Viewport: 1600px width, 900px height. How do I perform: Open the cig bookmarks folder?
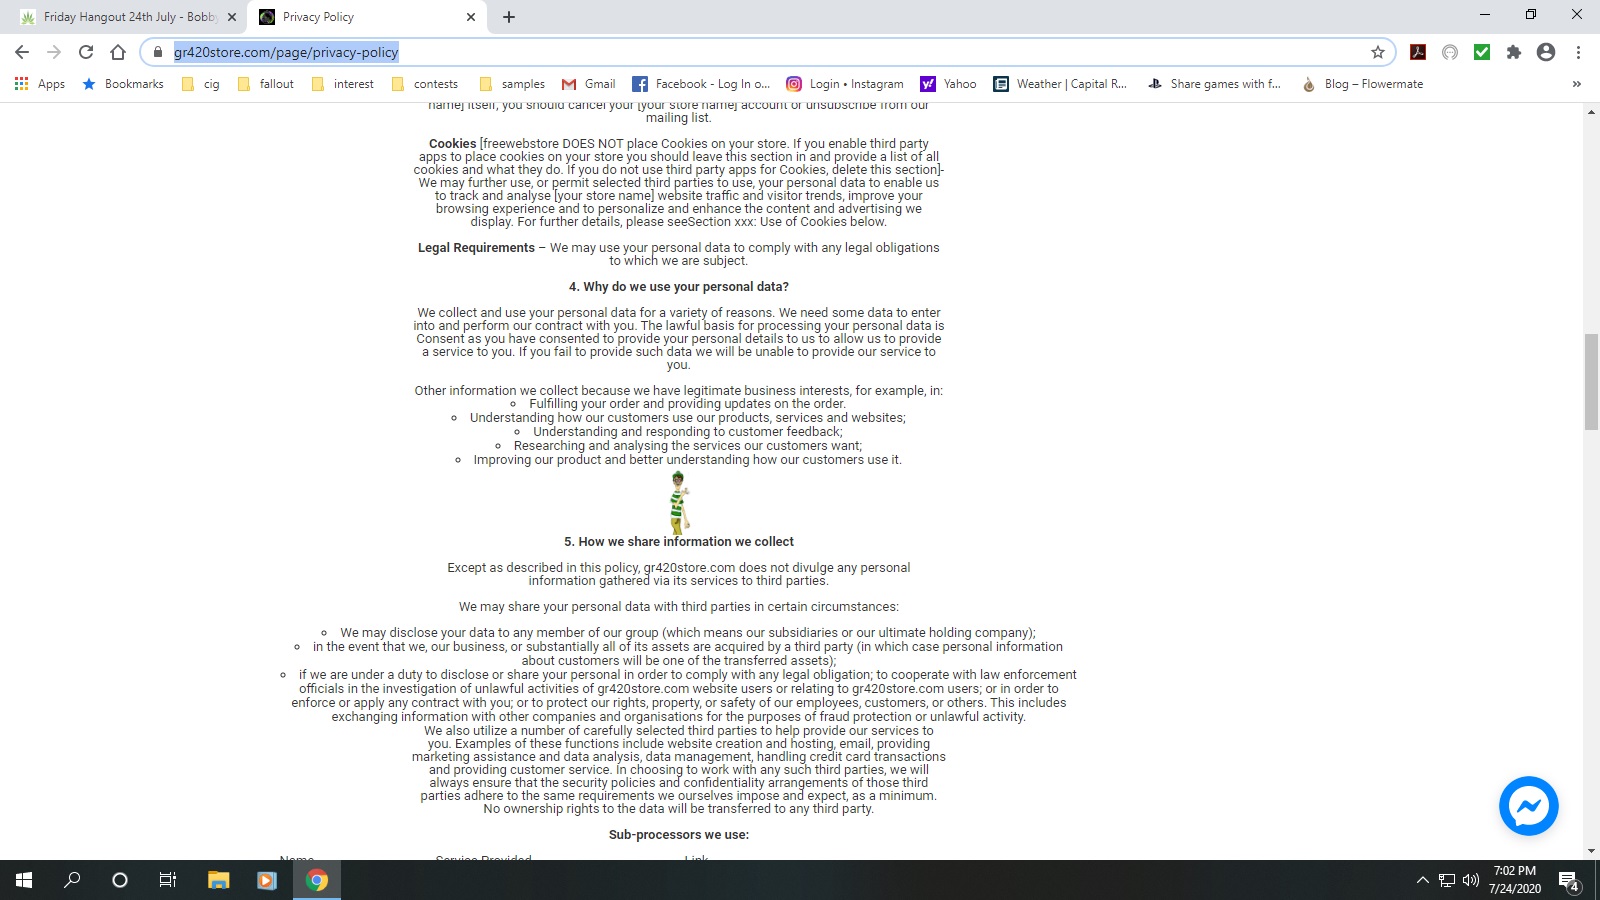[200, 84]
